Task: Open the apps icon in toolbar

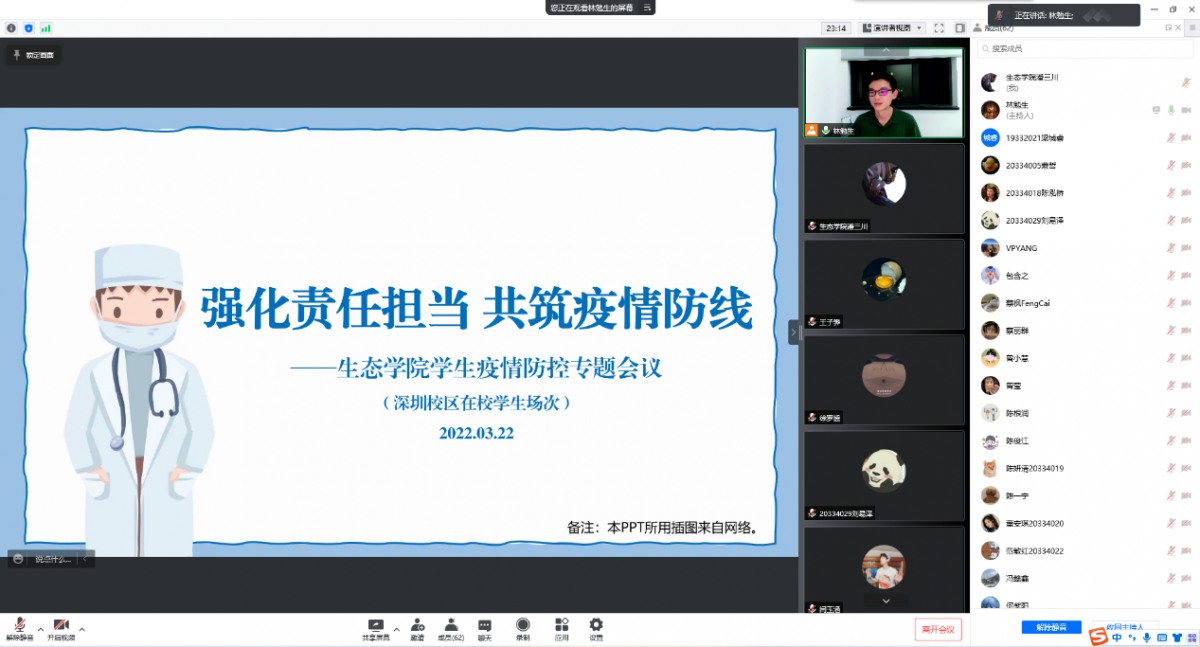Action: click(x=561, y=628)
